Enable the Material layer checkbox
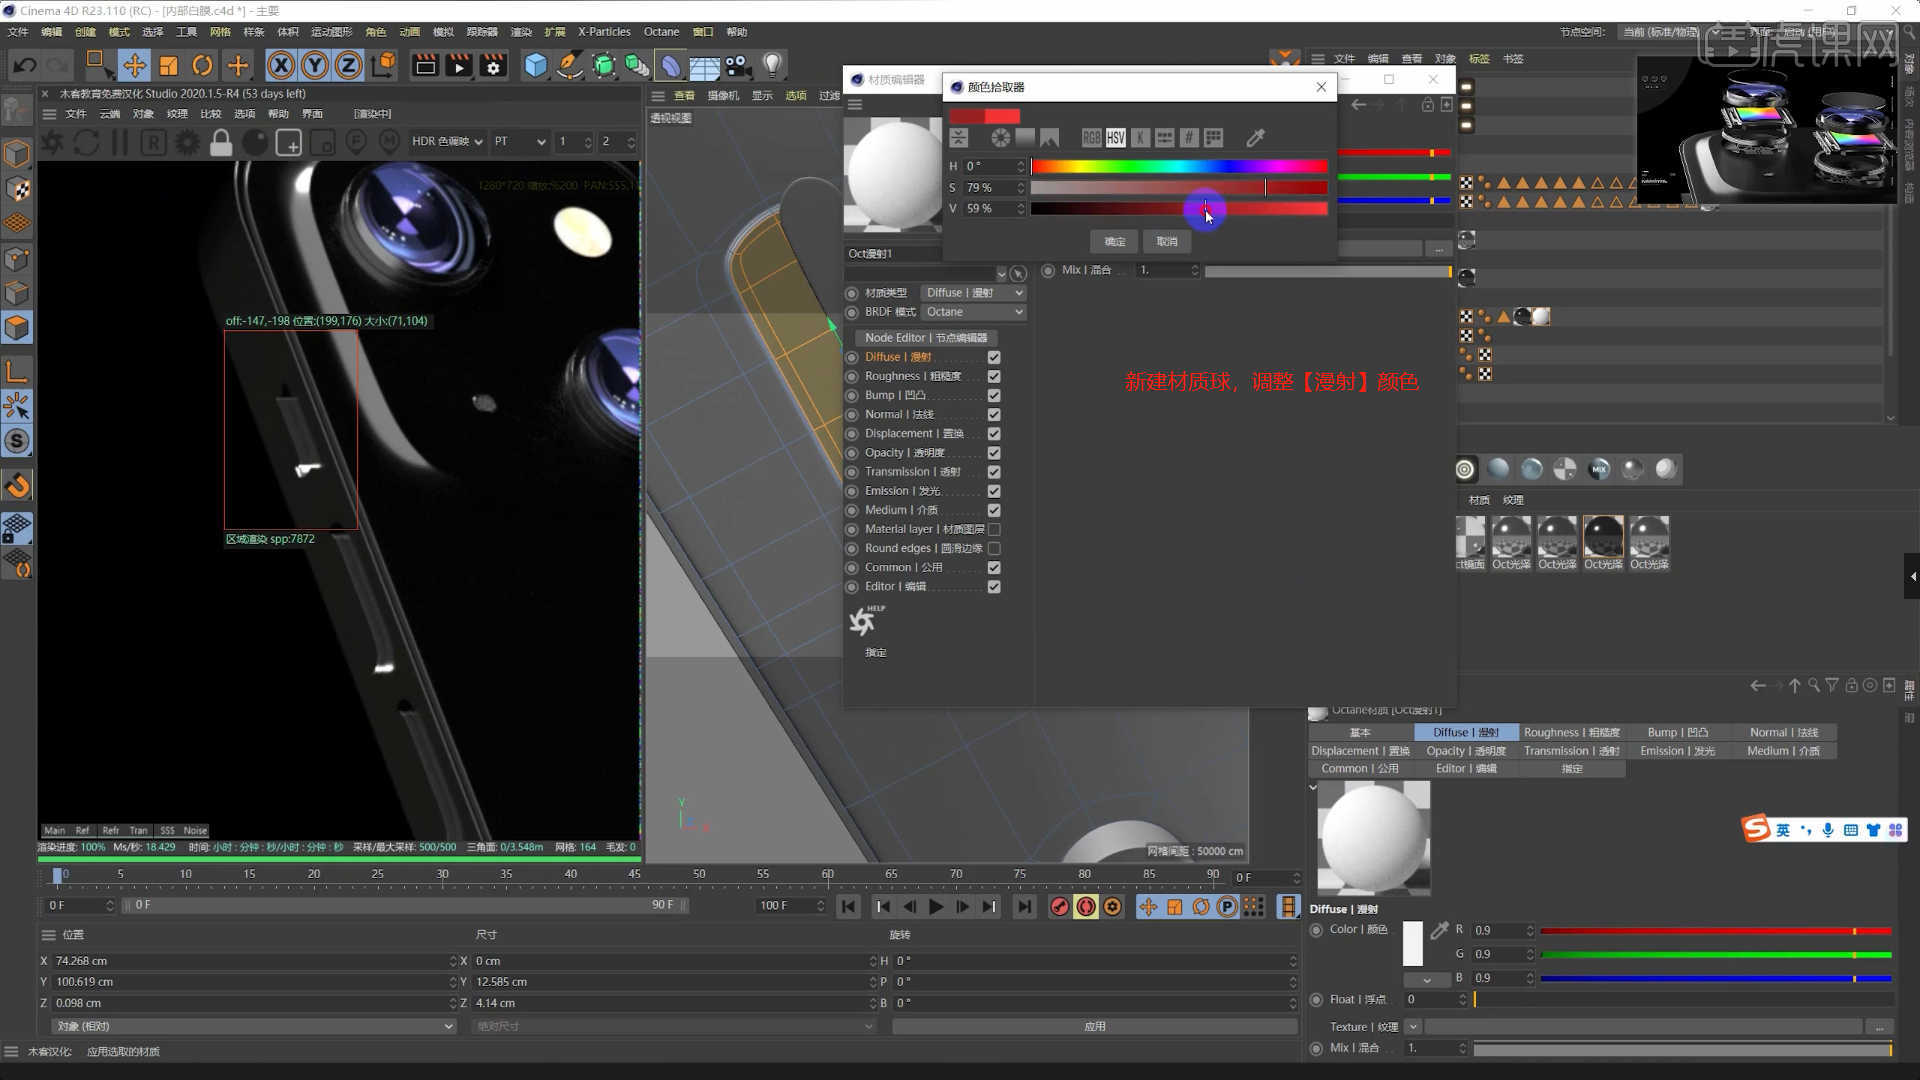 tap(993, 529)
